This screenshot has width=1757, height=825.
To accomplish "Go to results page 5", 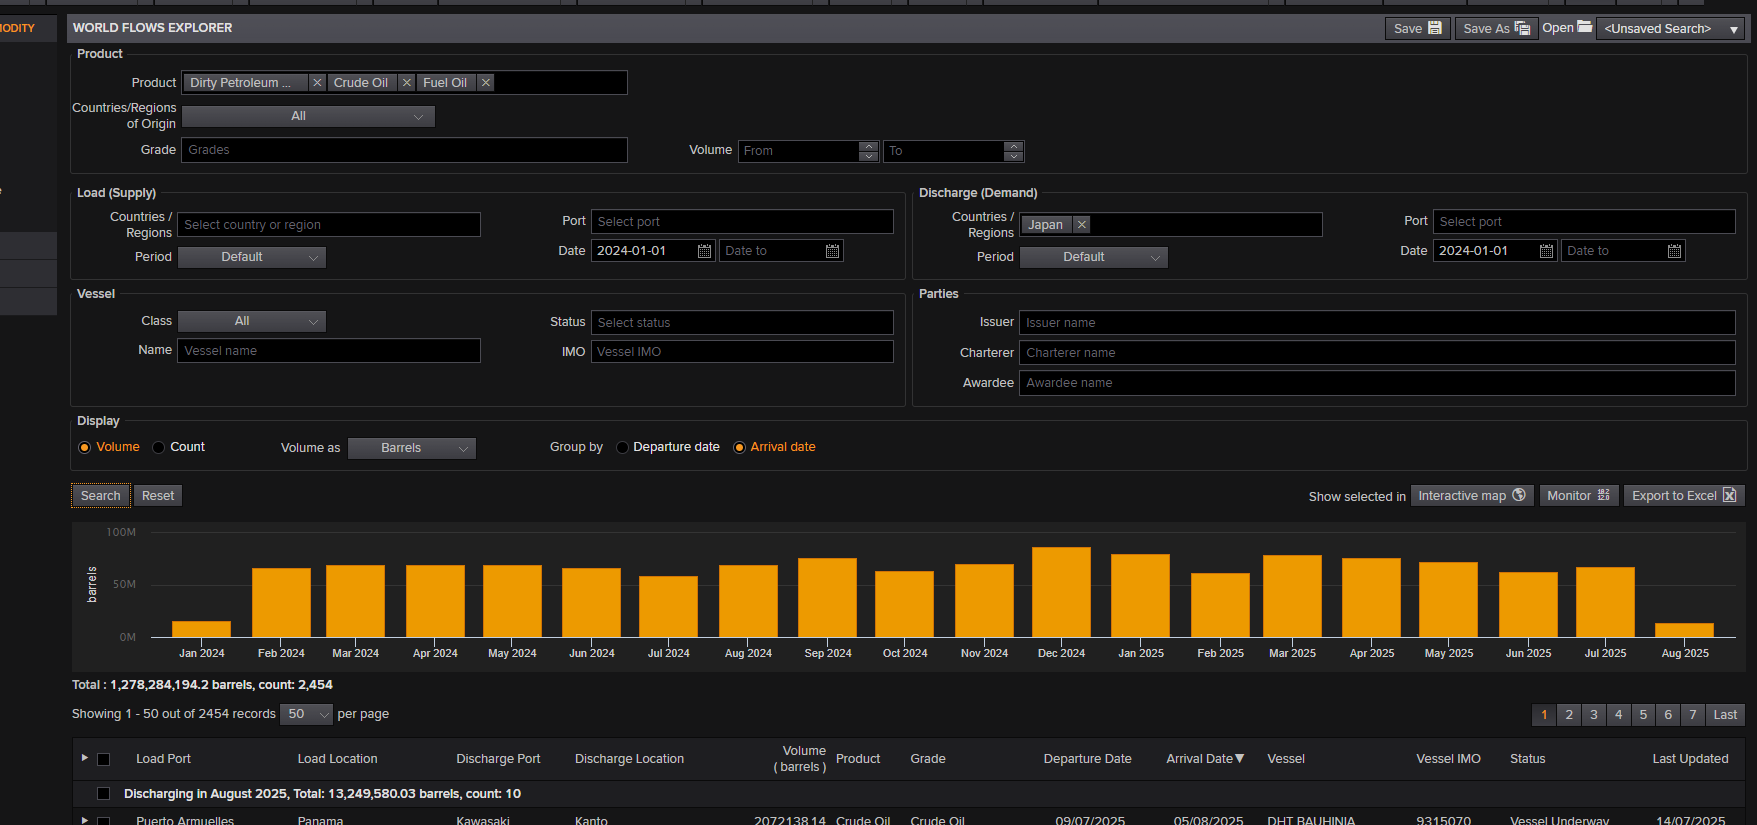I will (x=1643, y=715).
